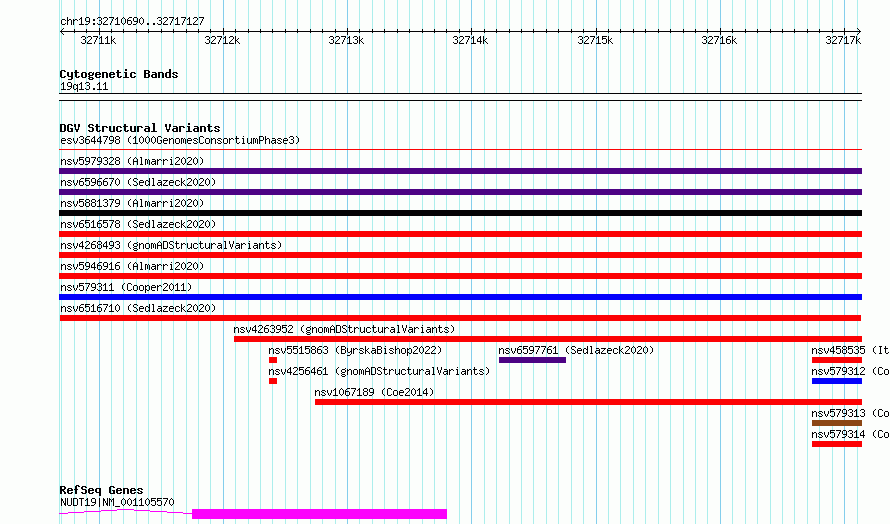Click the 32714k ruler tick label
The height and width of the screenshot is (524, 890).
click(x=470, y=40)
